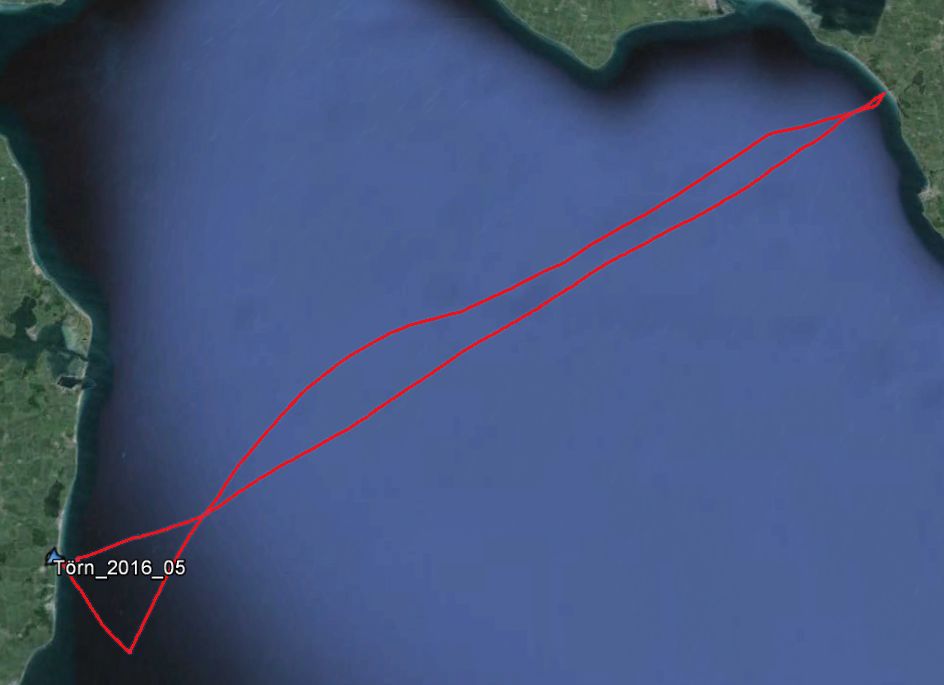Click the red track start point beside the placemark
The width and height of the screenshot is (944, 685).
click(76, 560)
